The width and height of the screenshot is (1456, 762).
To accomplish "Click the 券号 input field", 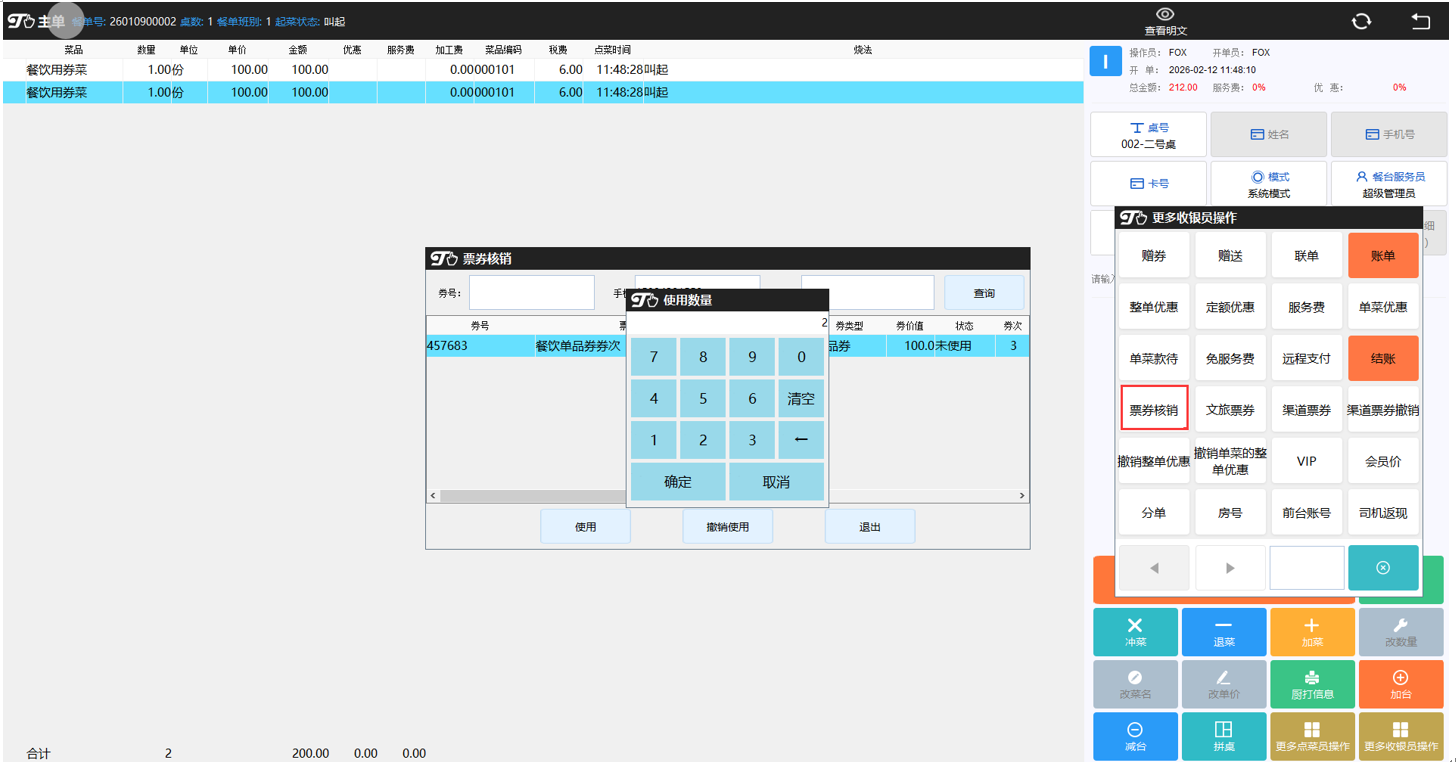I will tap(531, 293).
